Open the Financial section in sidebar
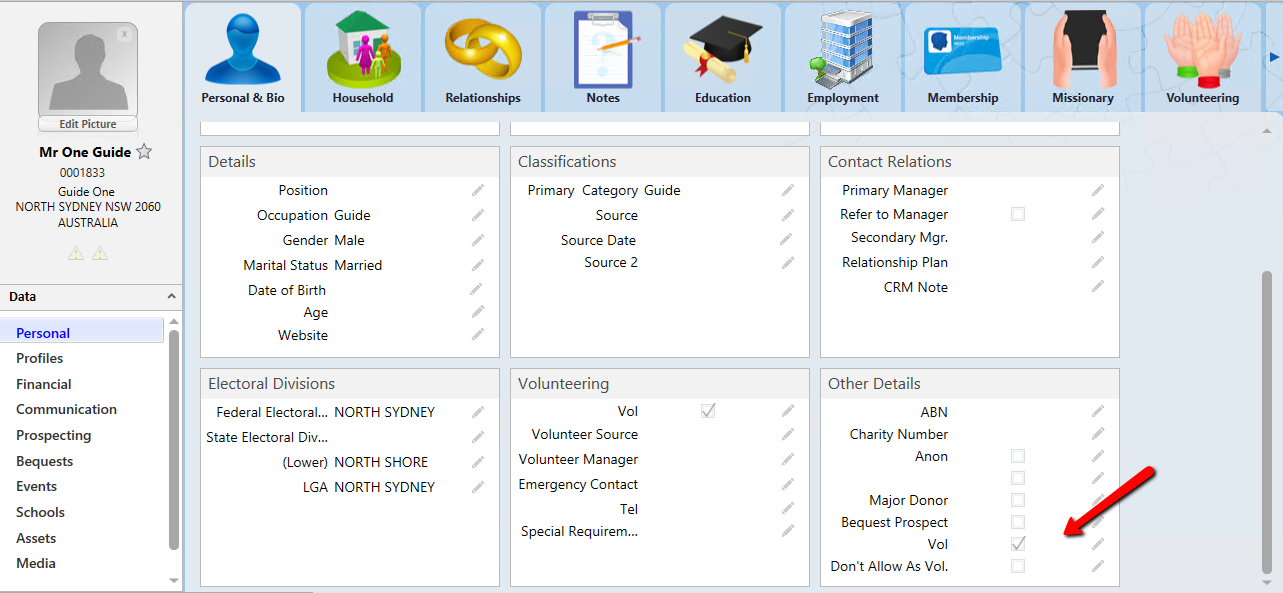 pyautogui.click(x=44, y=384)
